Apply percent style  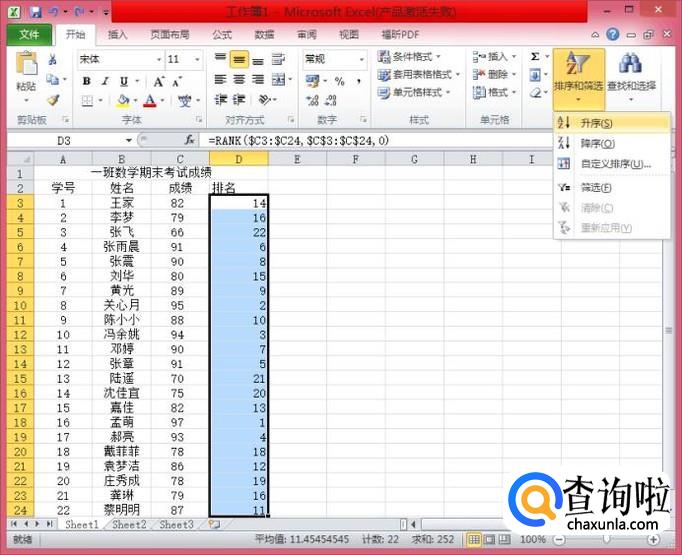pyautogui.click(x=340, y=81)
